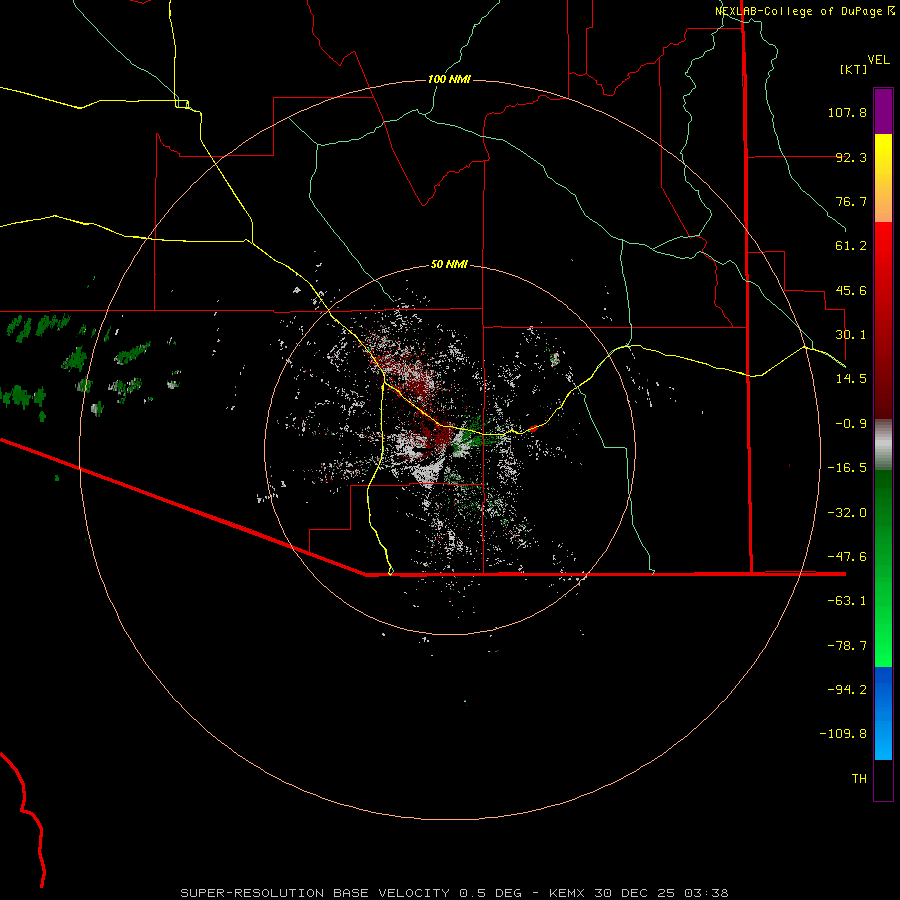
Task: Click the TH label at the legend bottom
Action: [x=859, y=779]
